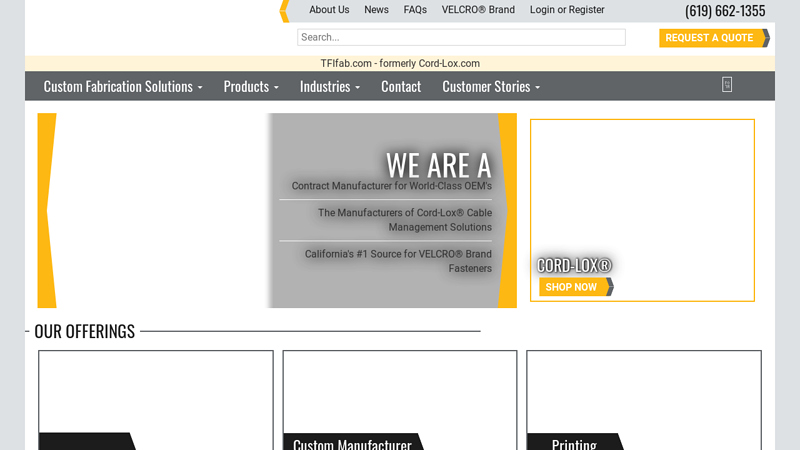800x450 pixels.
Task: Visit the VELCRO® Brand page
Action: [478, 10]
